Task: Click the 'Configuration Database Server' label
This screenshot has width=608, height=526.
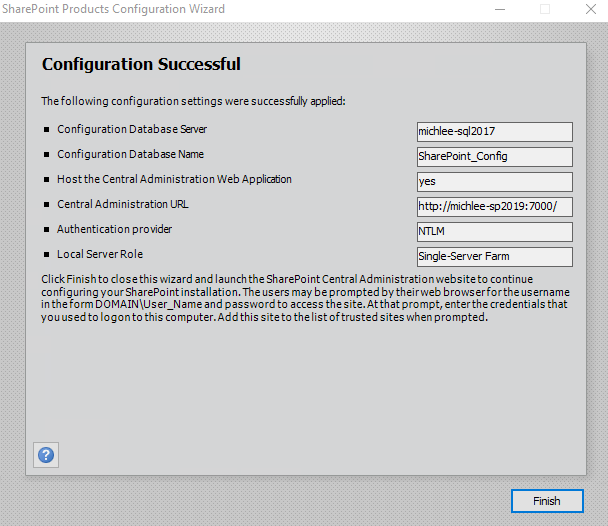Action: pyautogui.click(x=132, y=129)
